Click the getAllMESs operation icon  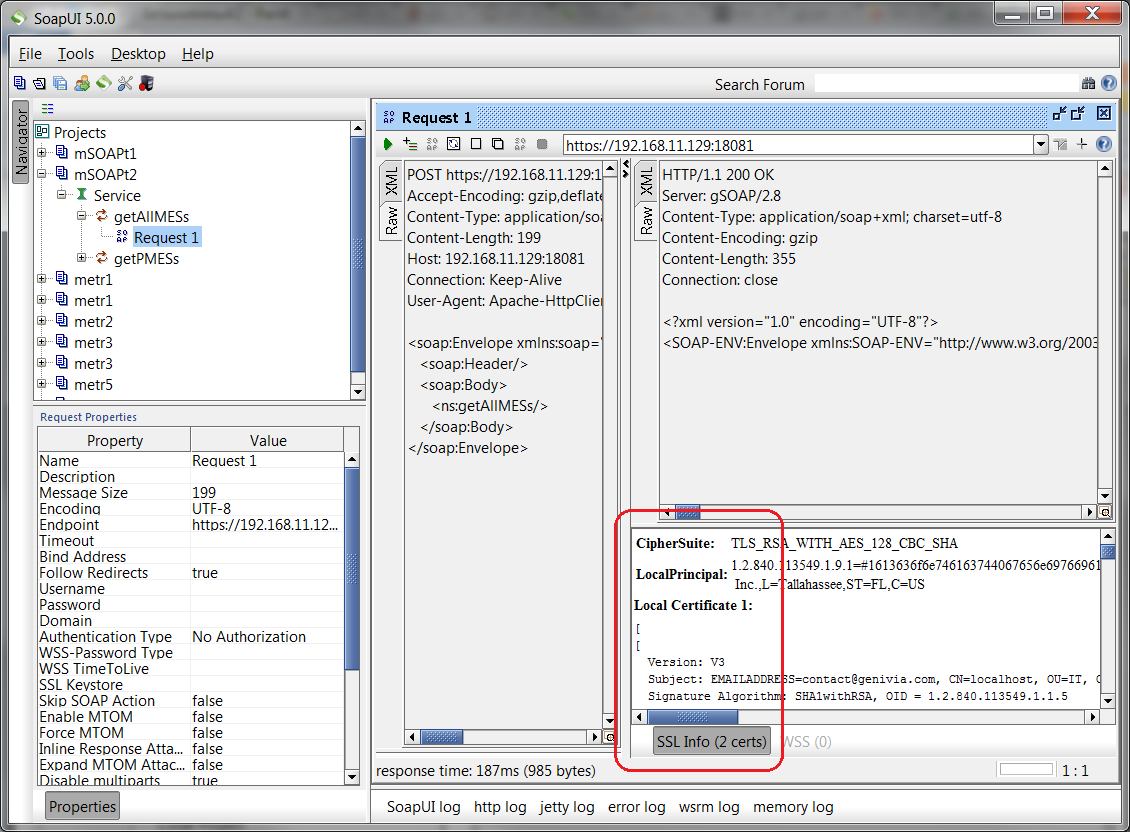tap(102, 216)
